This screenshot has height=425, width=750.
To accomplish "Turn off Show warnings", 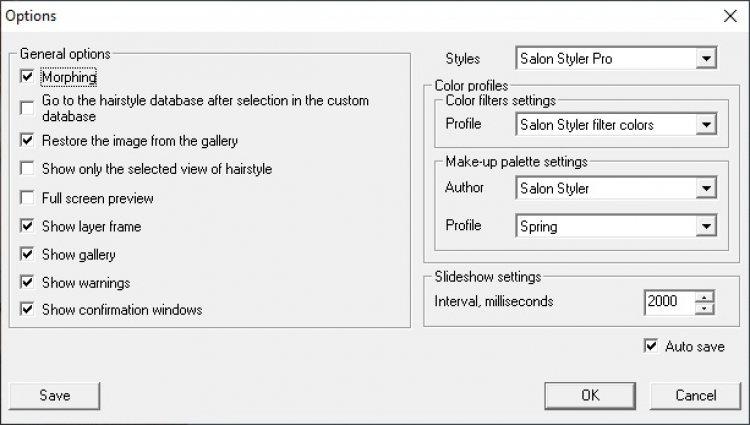I will tap(27, 282).
